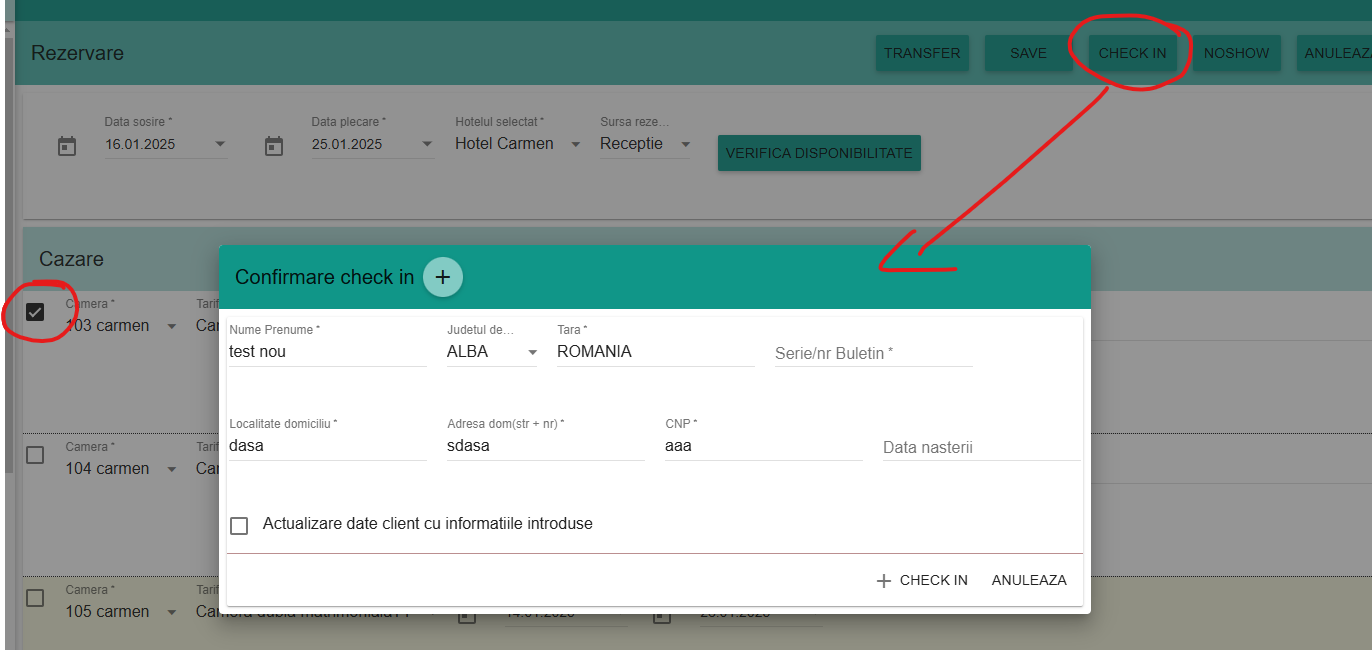1372x650 pixels.
Task: Uncheck the checkbox for room 103 carmen
Action: coord(35,312)
